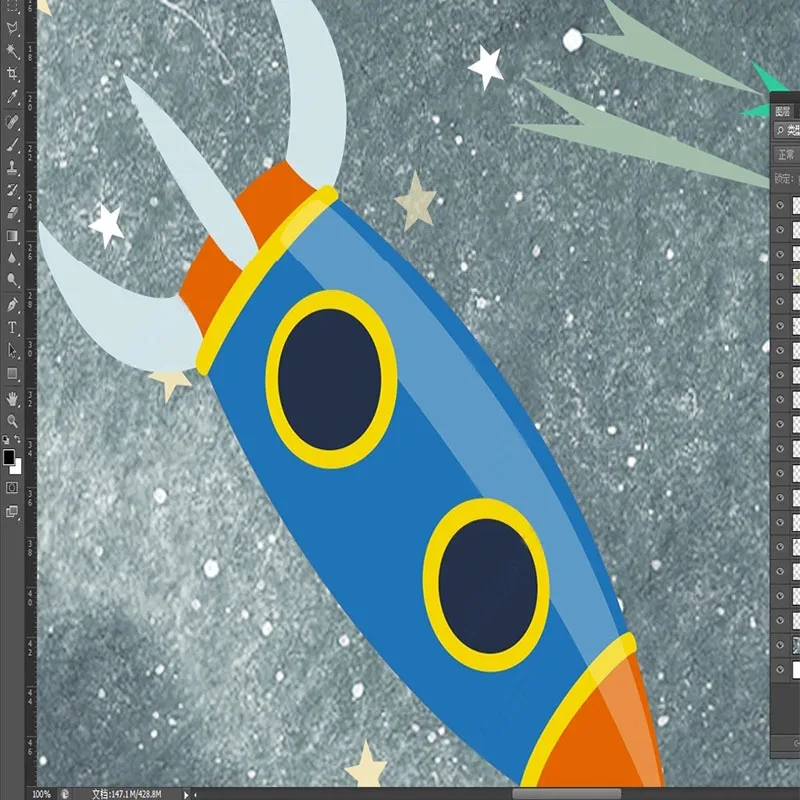Screen dimensions: 800x800
Task: Choose the Rectangle shape tool
Action: coord(12,373)
